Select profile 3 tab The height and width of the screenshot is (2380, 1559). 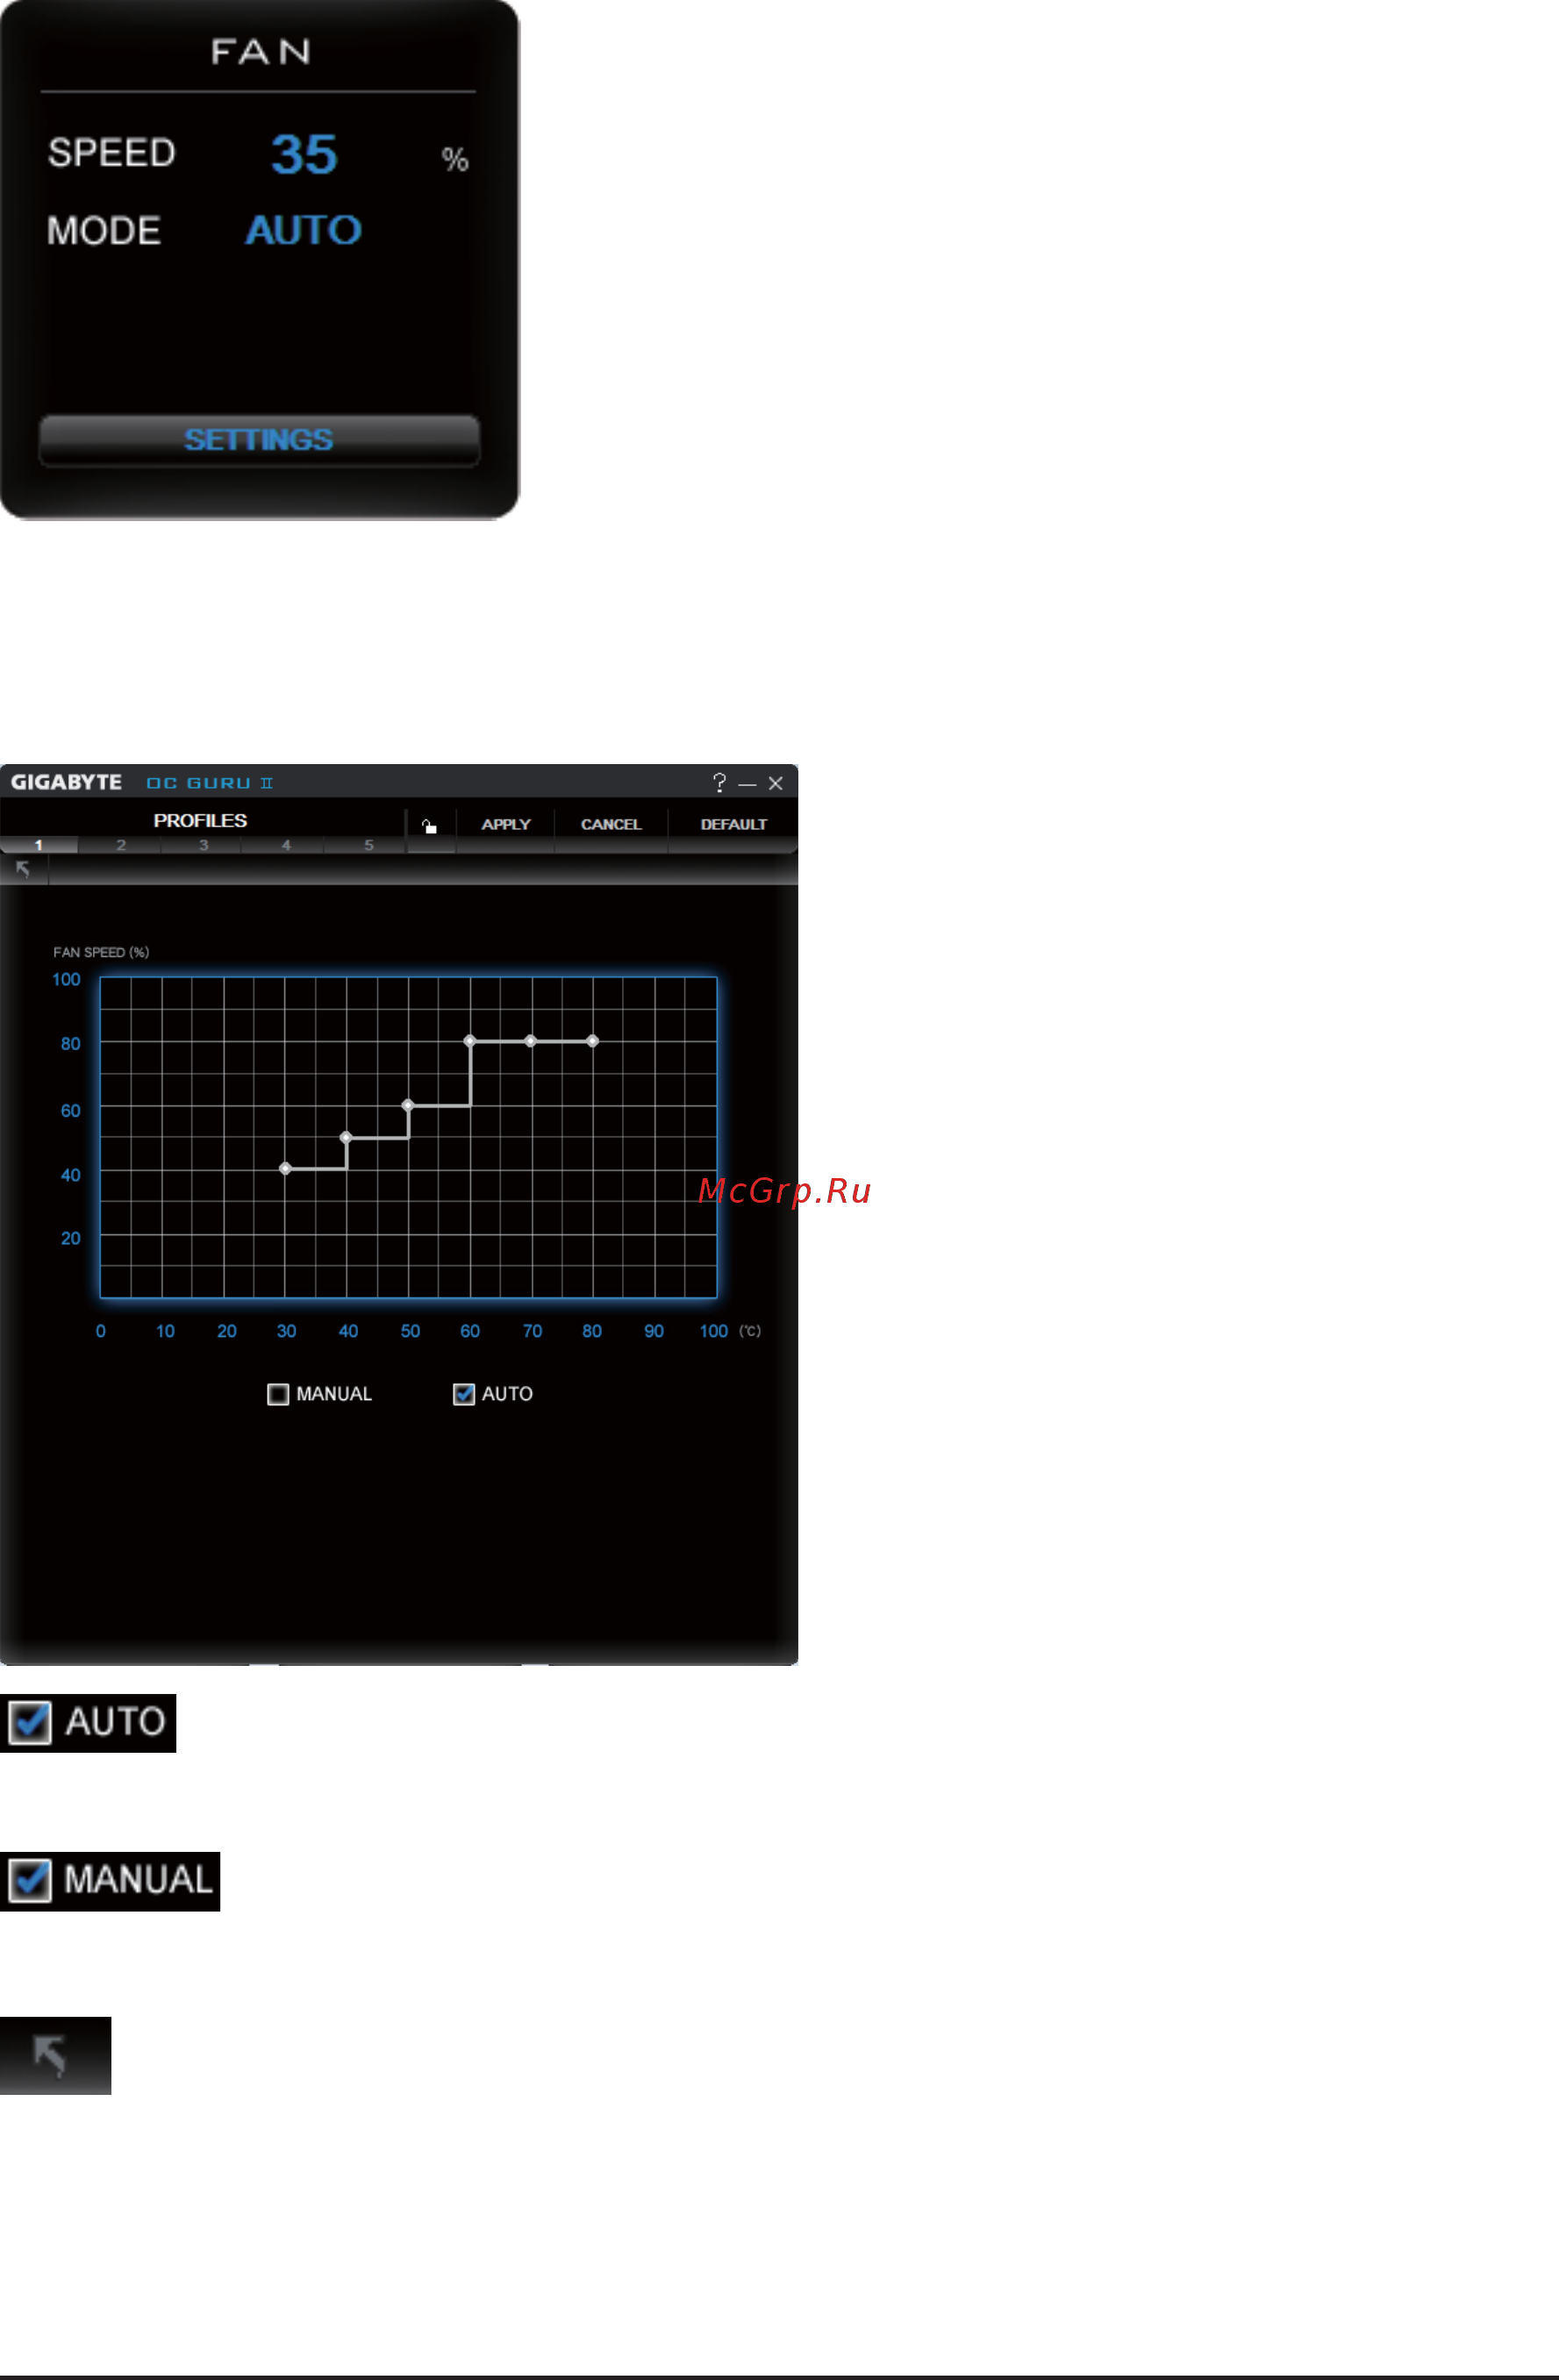pos(203,845)
